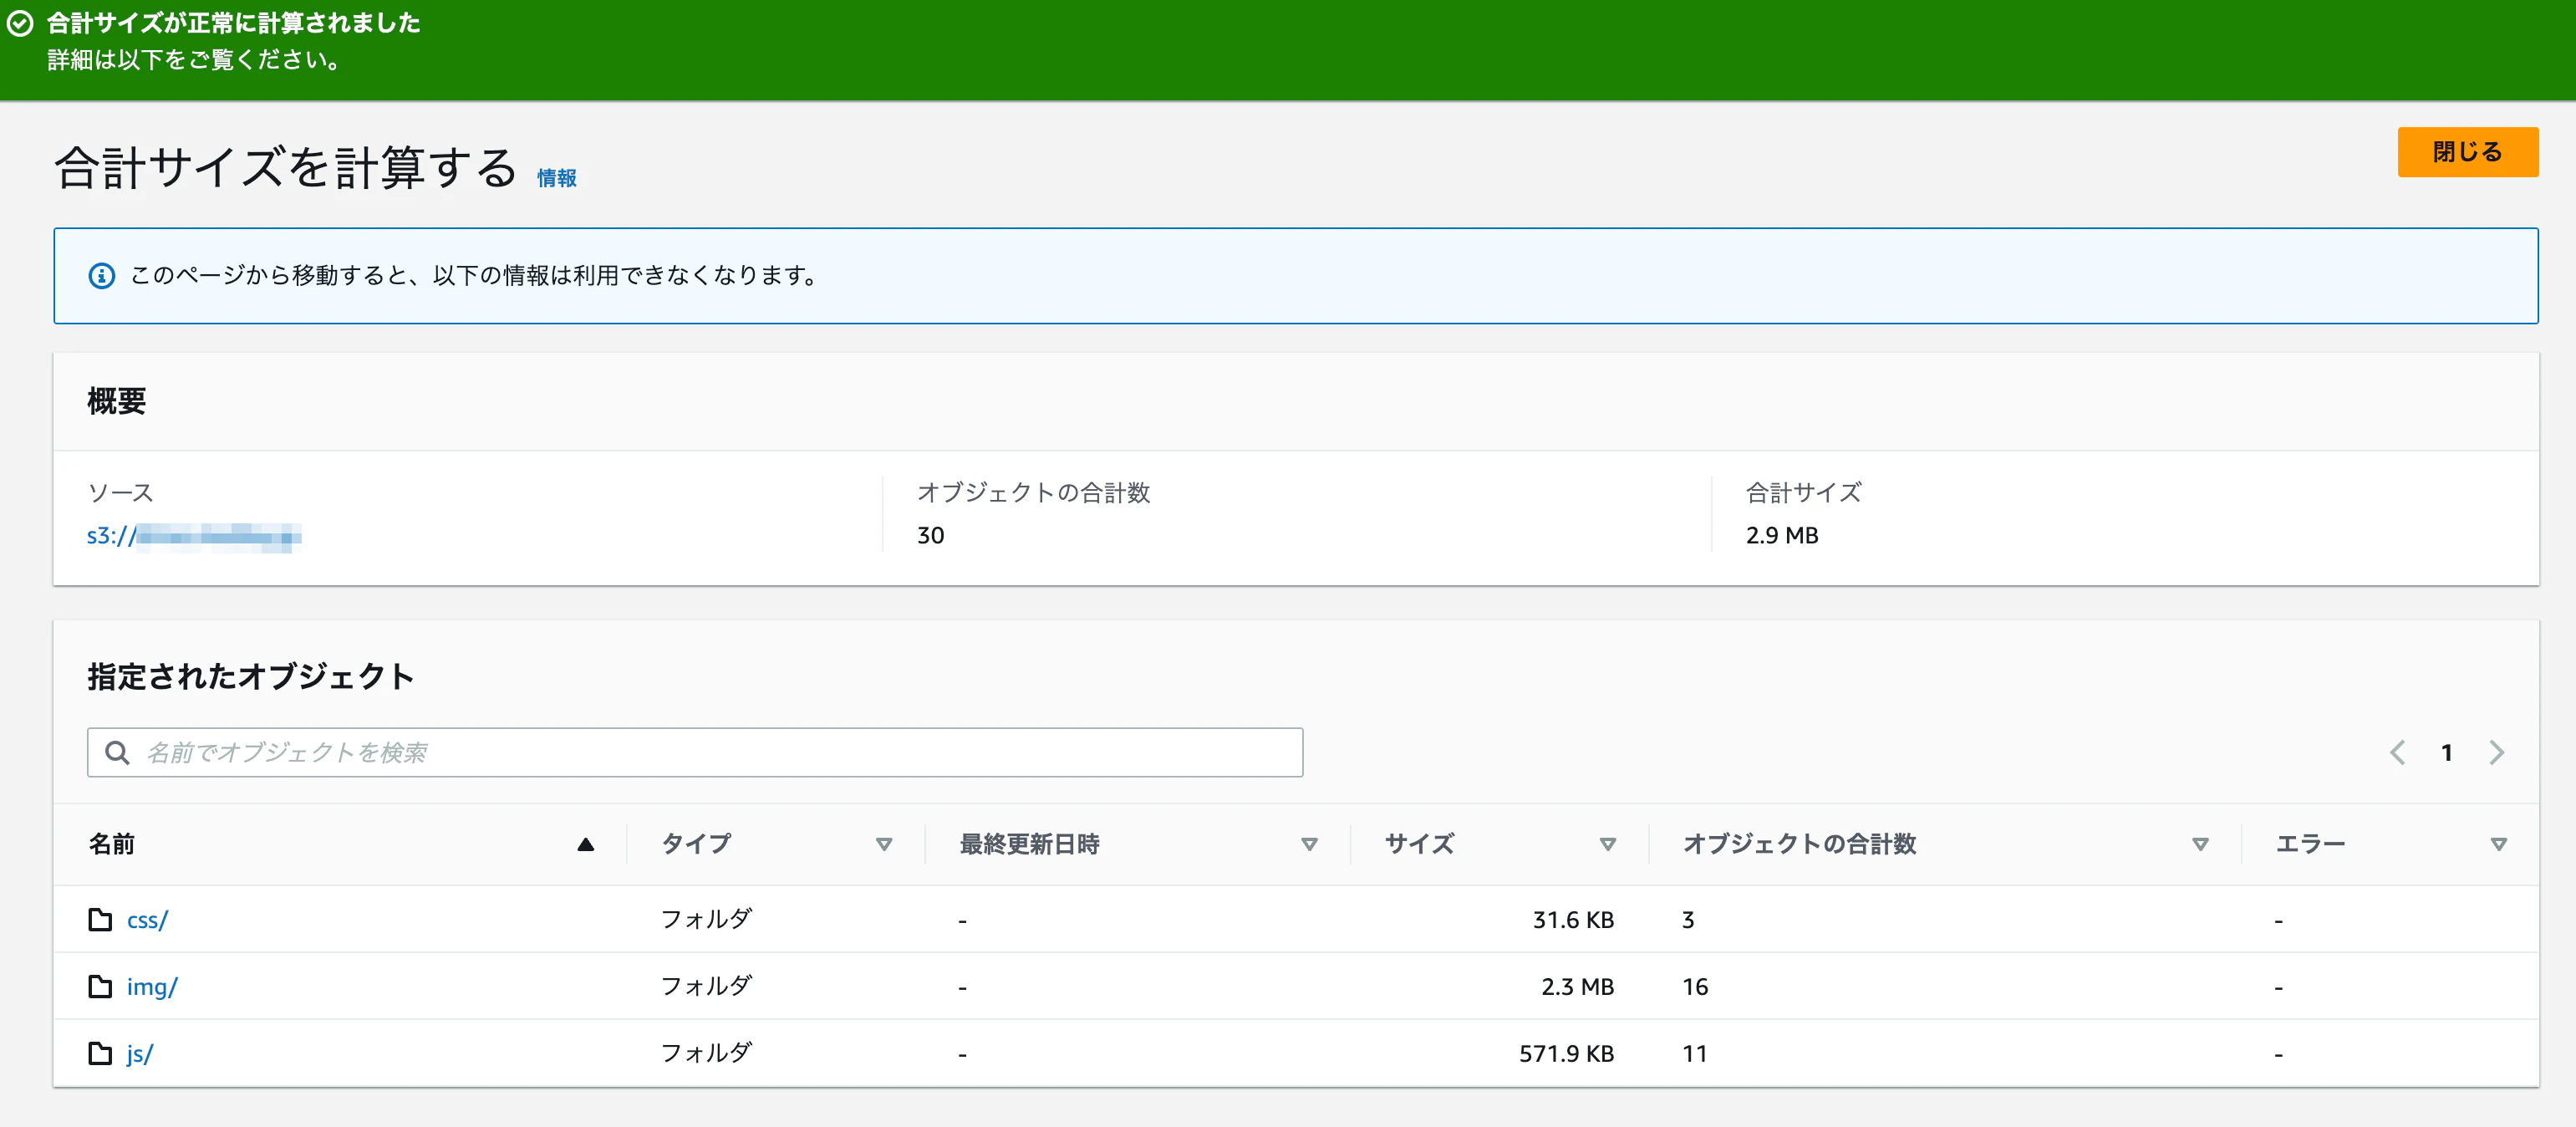The width and height of the screenshot is (2576, 1127).
Task: Sort by 最終更新日時 column arrow
Action: coord(1309,844)
